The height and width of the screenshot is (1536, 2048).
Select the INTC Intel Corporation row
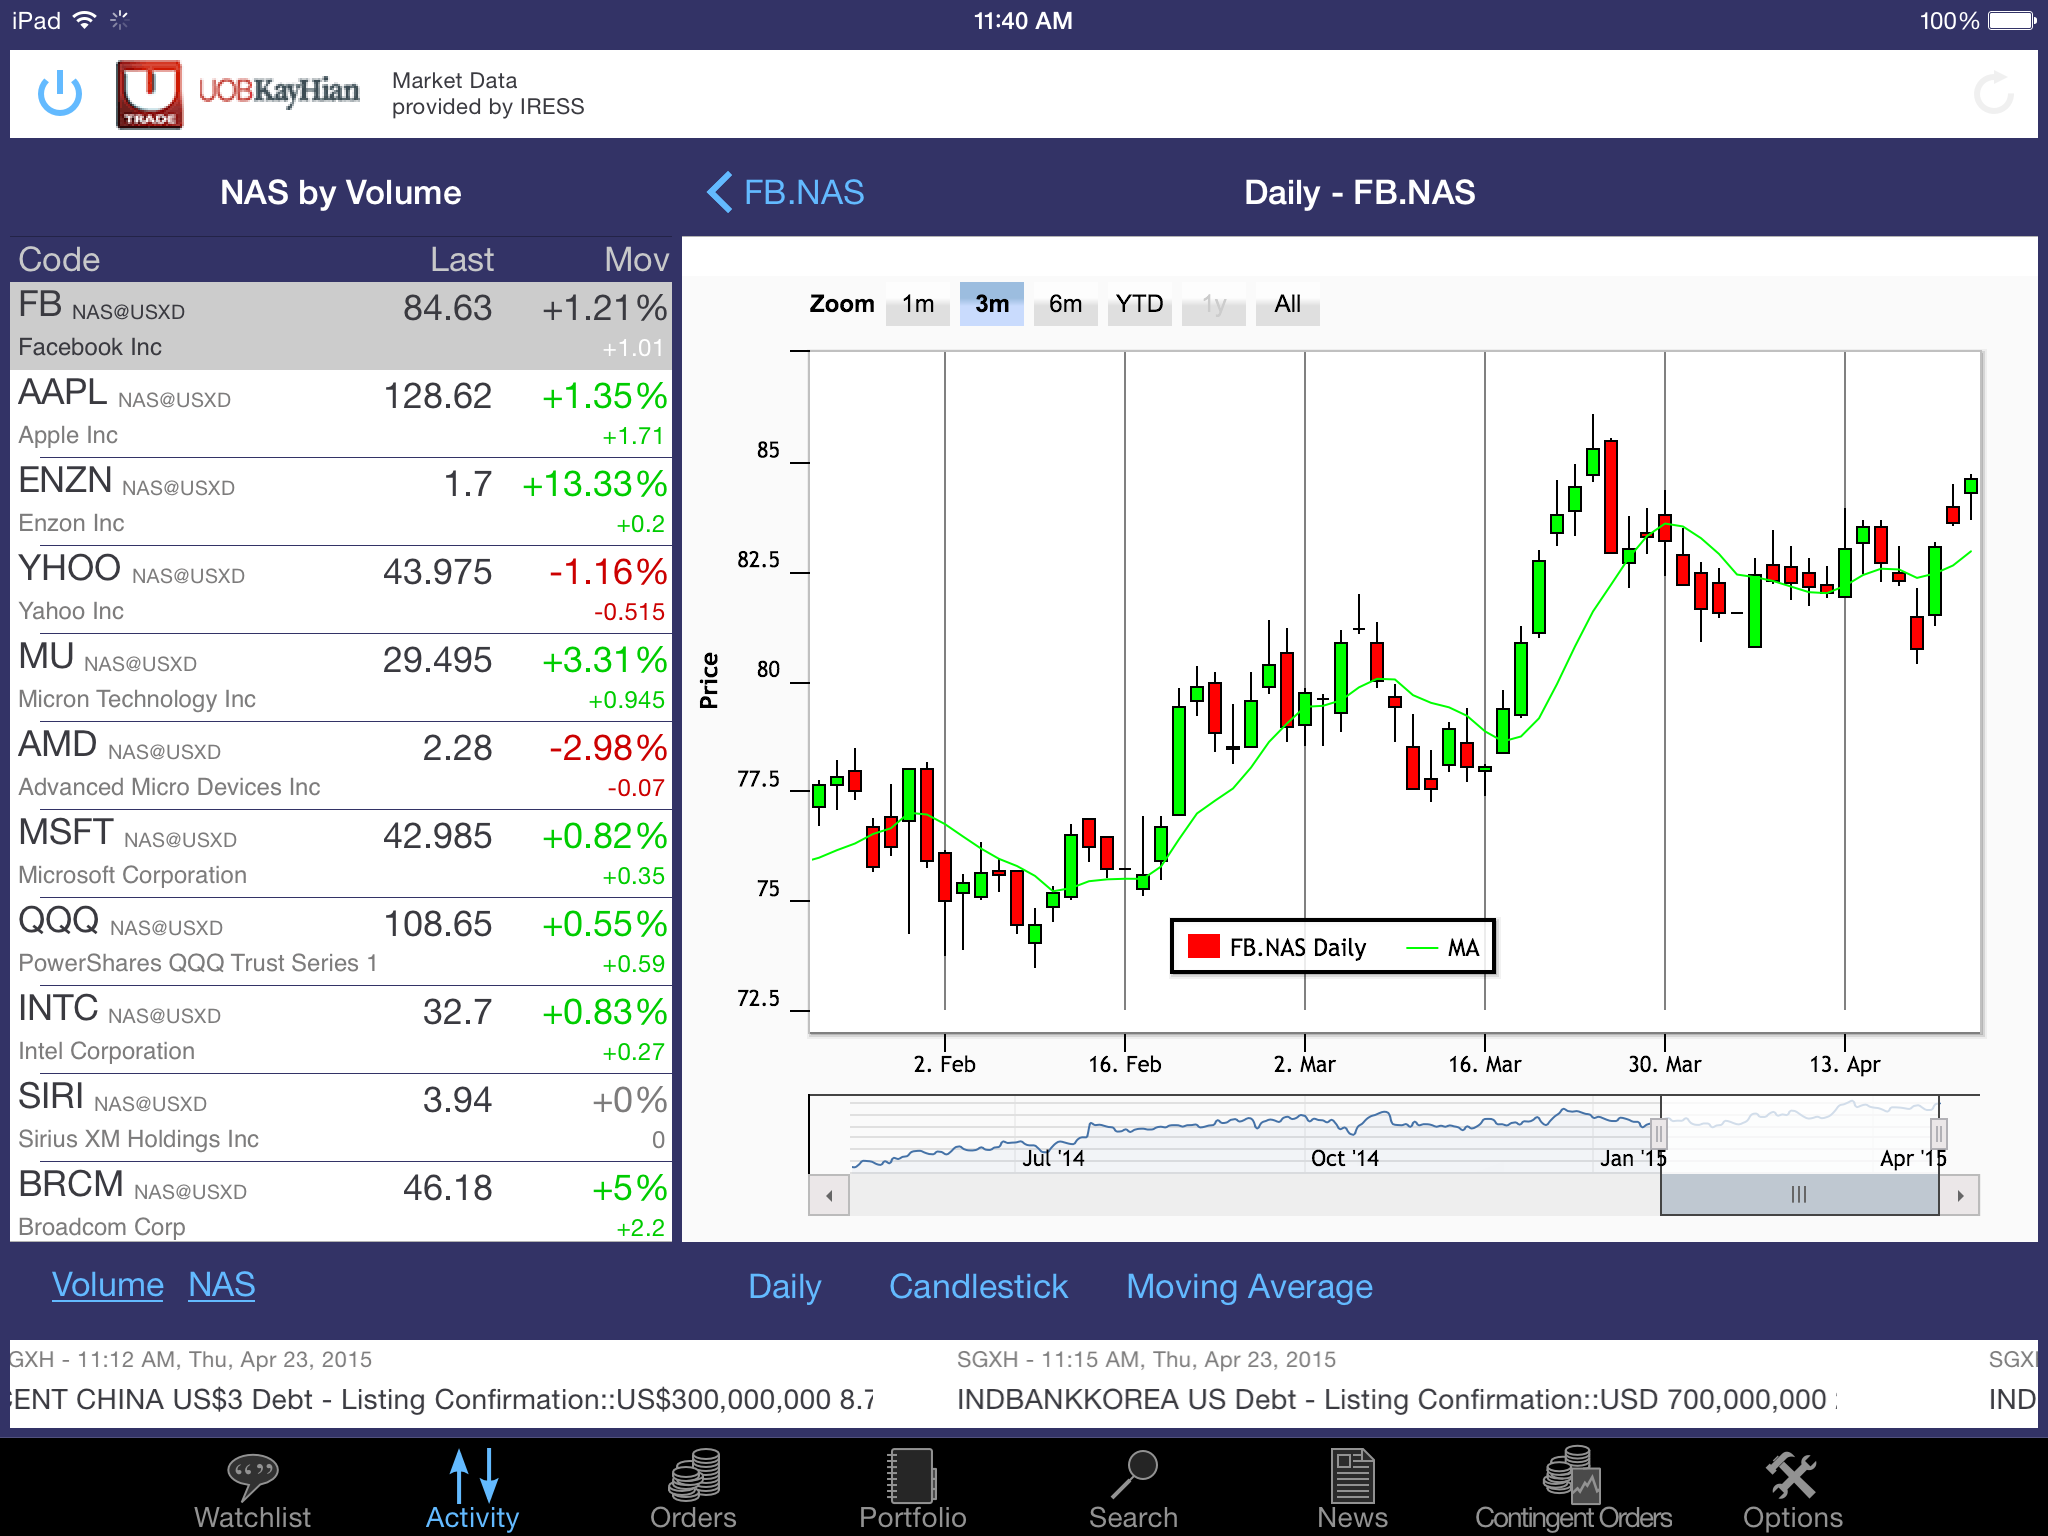pos(341,1030)
